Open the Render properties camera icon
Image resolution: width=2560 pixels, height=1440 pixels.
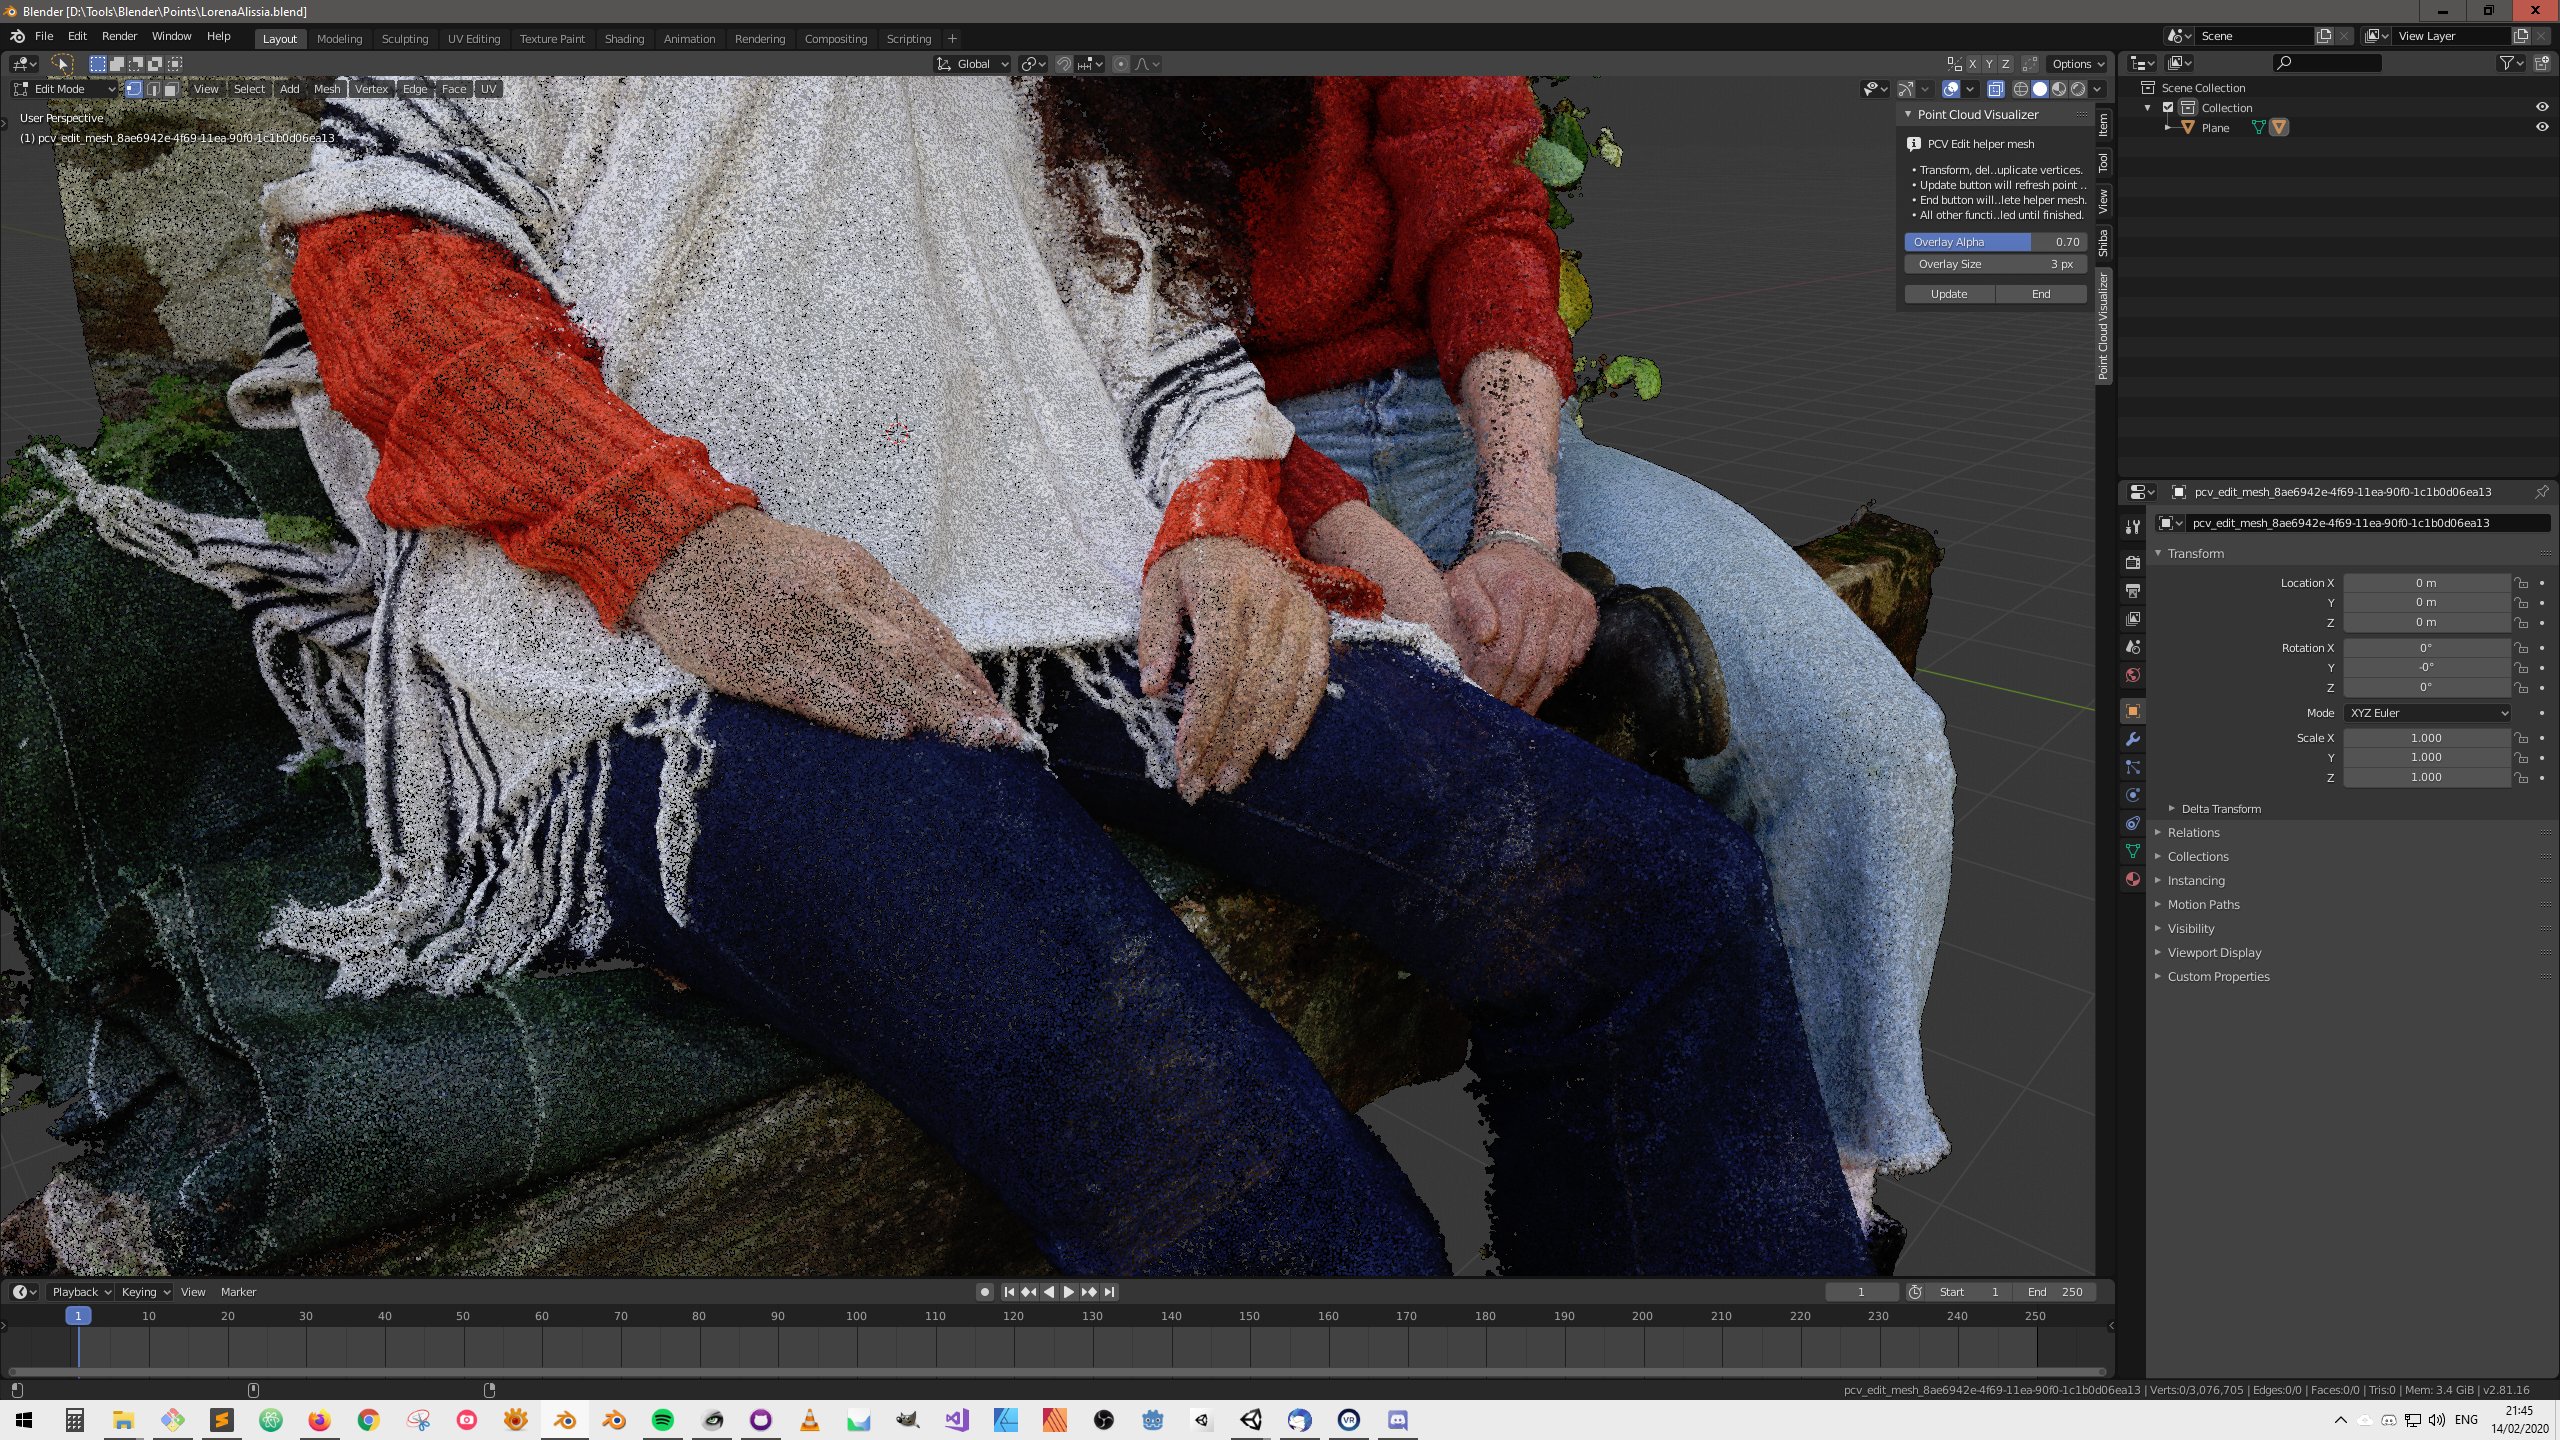(x=2133, y=563)
